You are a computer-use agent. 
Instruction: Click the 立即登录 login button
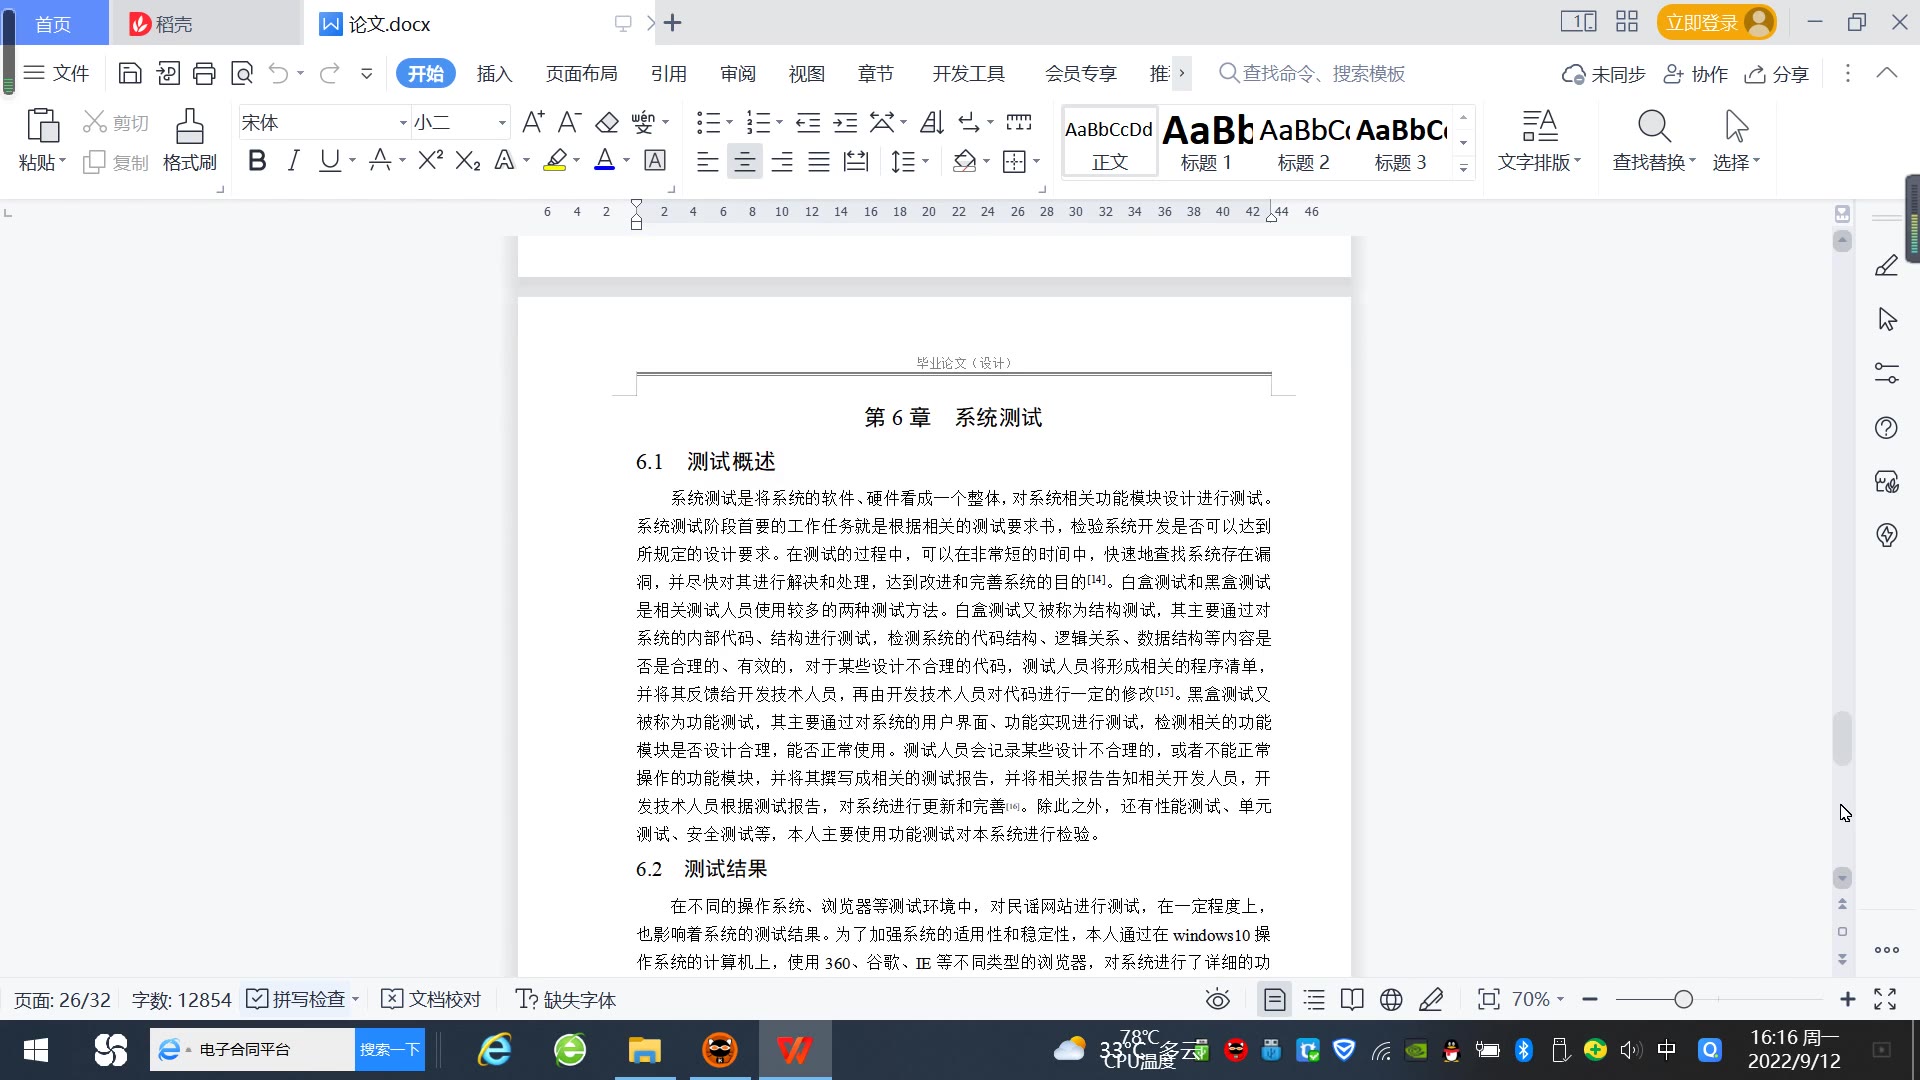pos(1702,23)
